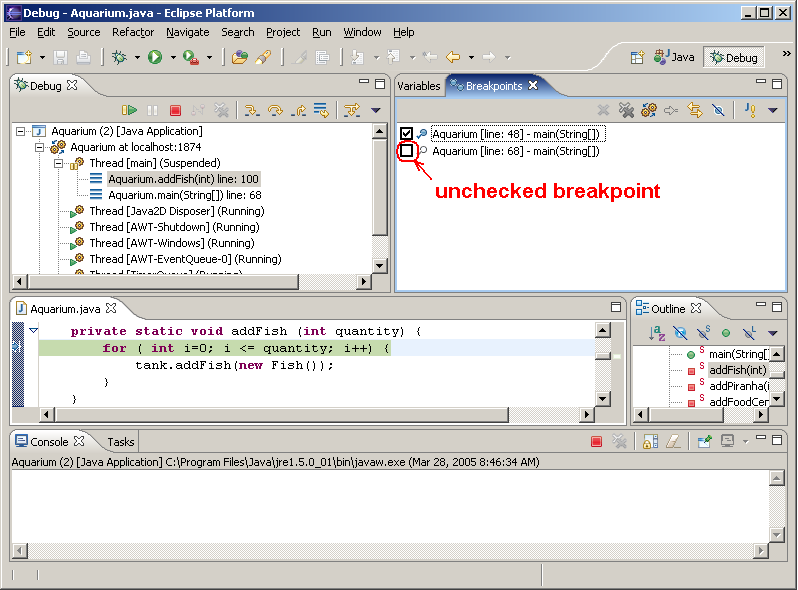Collapse the addFish method fold arrow in editor
Viewport: 798px width, 590px height.
[34, 331]
